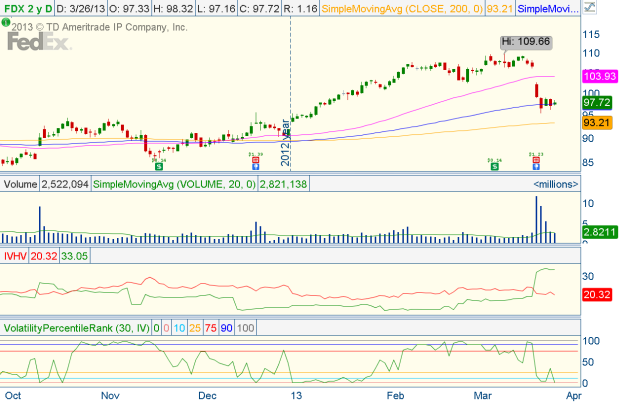Click the Hi: 109.66 price bubble
The height and width of the screenshot is (402, 625).
click(x=525, y=41)
